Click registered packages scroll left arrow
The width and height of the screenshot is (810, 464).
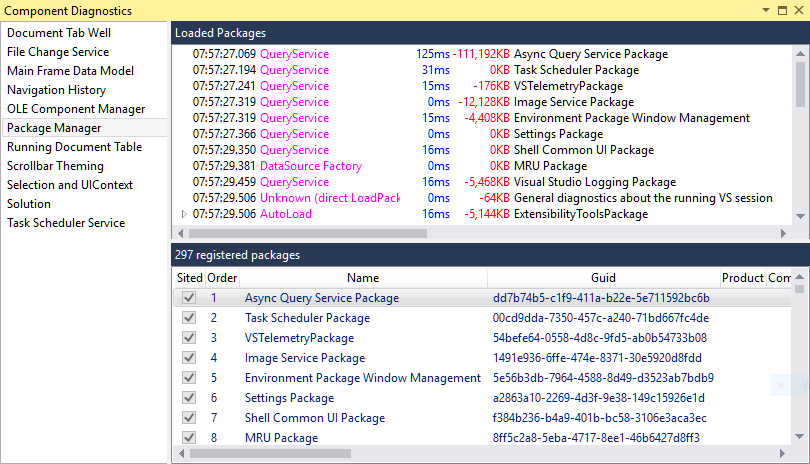pos(181,454)
